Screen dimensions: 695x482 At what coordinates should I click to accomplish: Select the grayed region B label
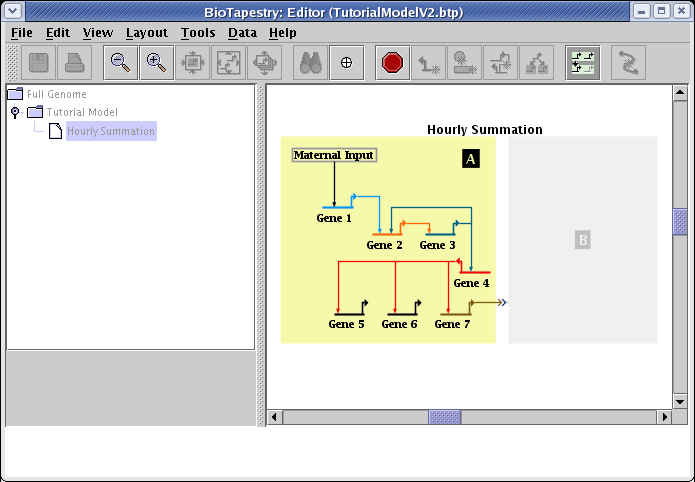pos(583,240)
